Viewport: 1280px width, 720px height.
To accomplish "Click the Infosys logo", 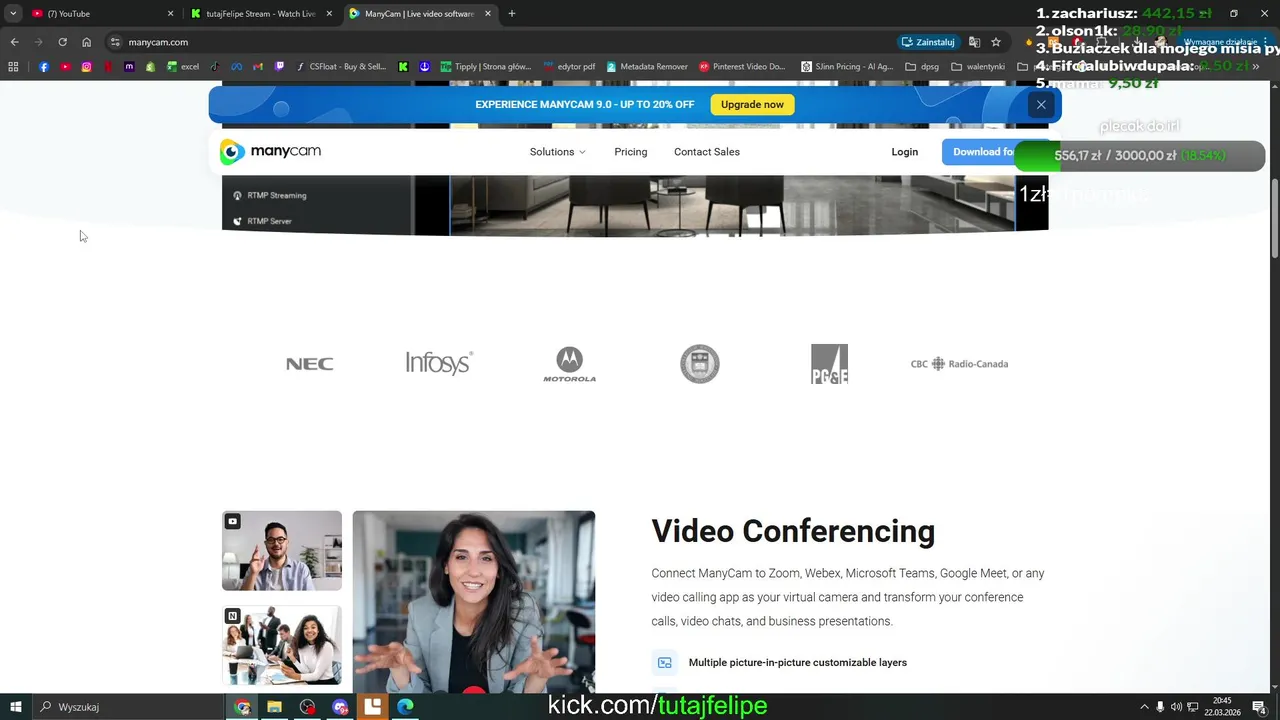I will pyautogui.click(x=439, y=363).
